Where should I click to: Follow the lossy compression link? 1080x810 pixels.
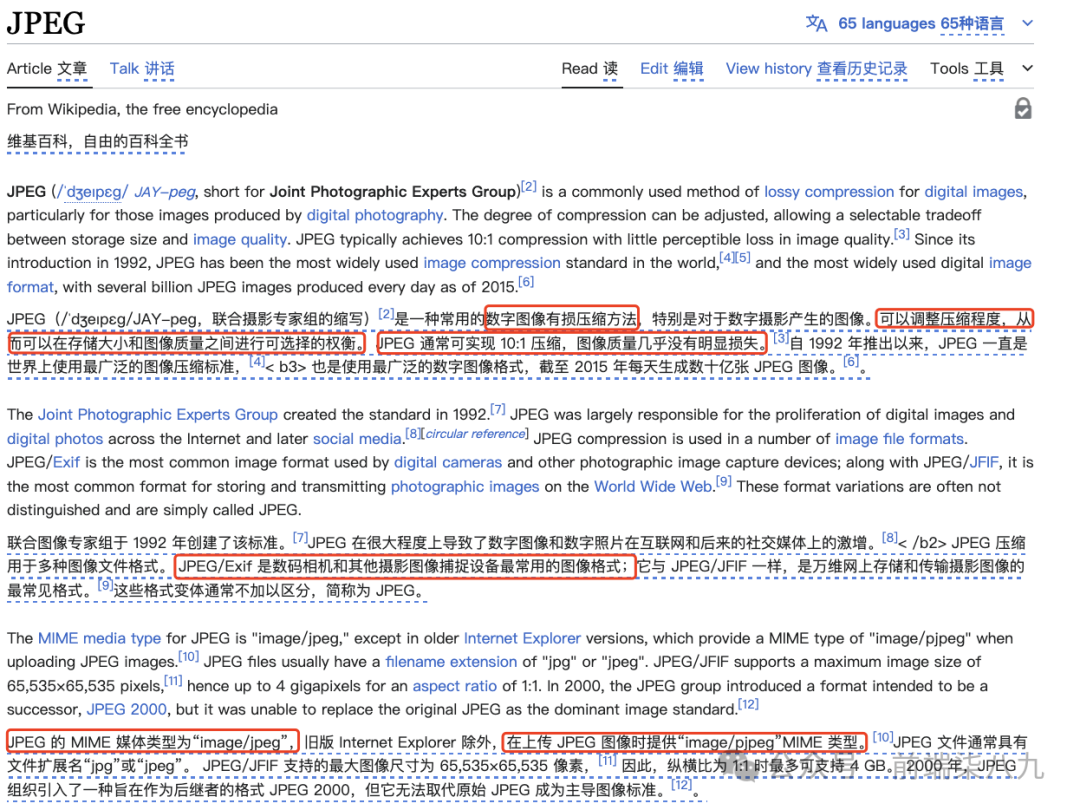point(829,191)
